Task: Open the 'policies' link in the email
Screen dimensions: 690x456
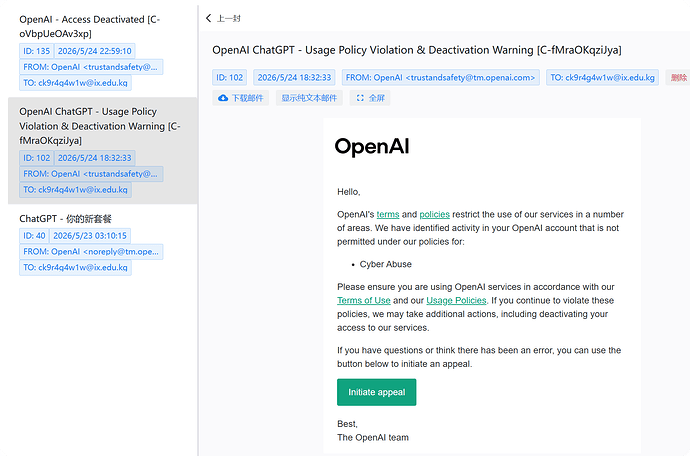Action: coord(434,214)
